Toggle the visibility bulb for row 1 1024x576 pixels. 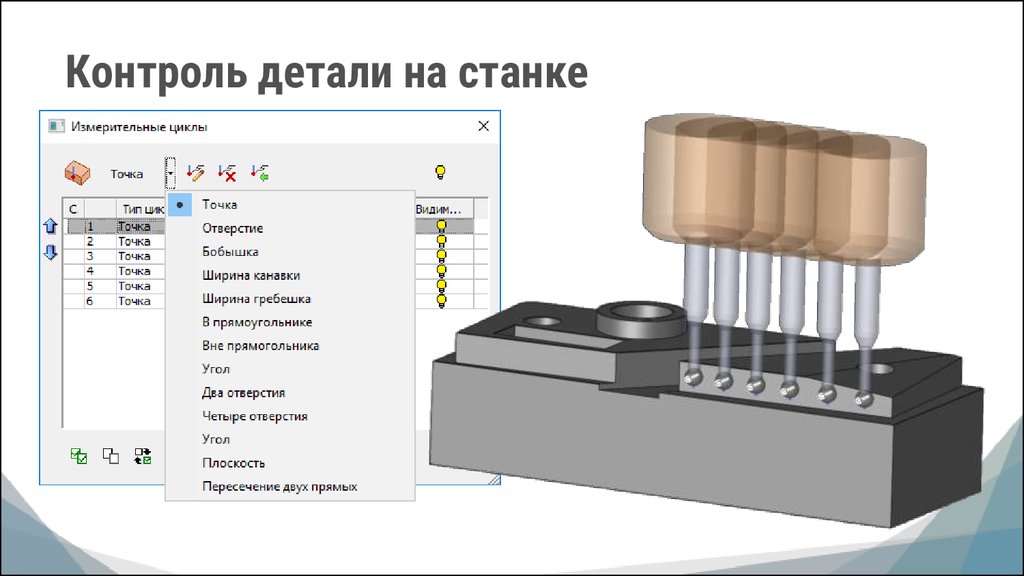pos(441,227)
